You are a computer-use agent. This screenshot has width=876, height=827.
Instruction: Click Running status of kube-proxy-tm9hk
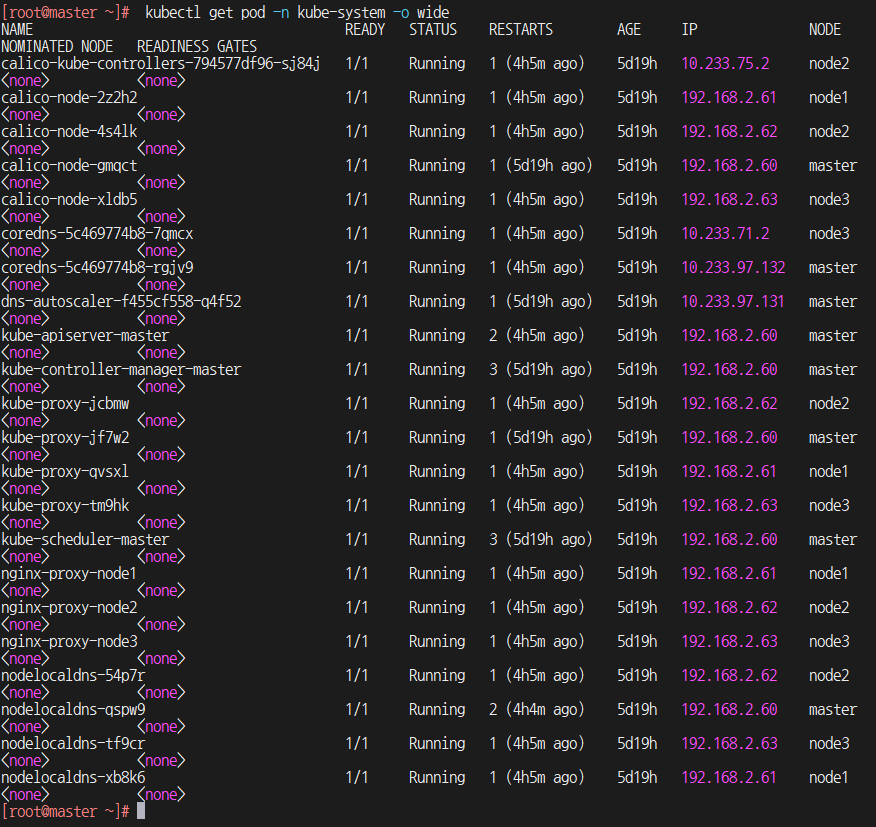(437, 506)
